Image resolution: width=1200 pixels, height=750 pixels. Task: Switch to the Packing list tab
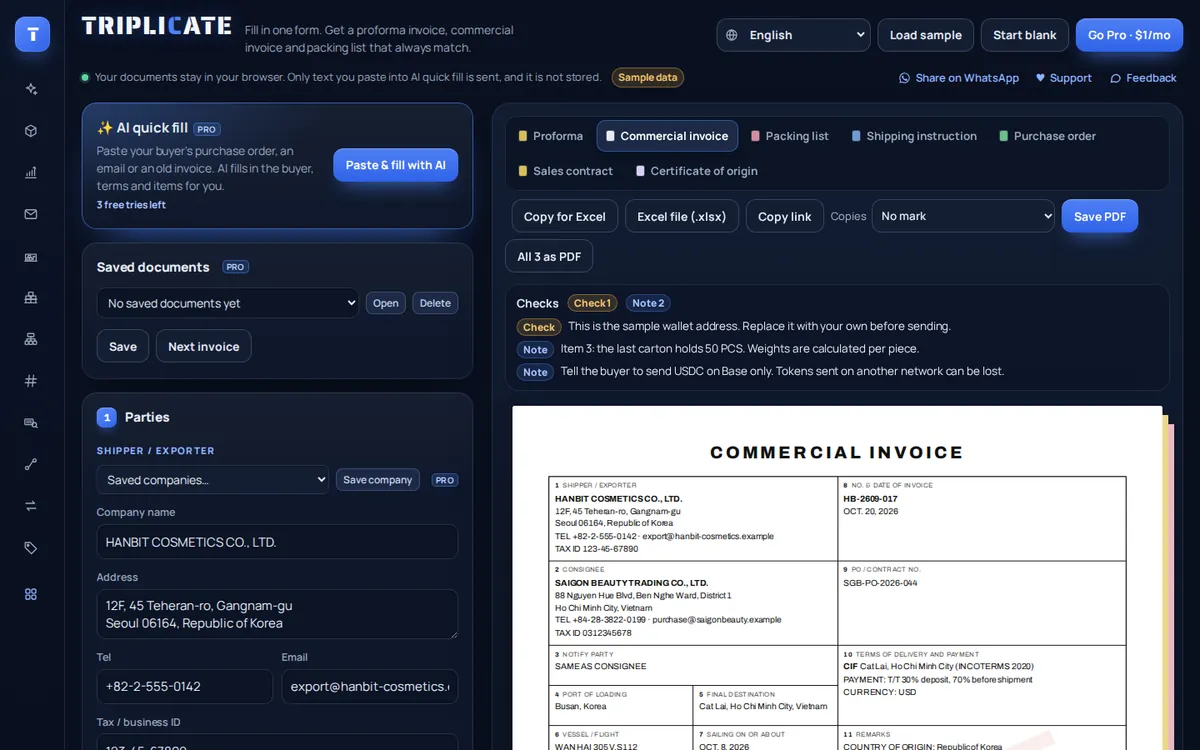[x=790, y=136]
